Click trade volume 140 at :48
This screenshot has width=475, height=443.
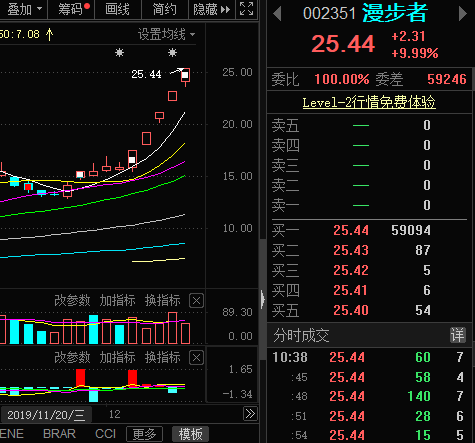(419, 396)
